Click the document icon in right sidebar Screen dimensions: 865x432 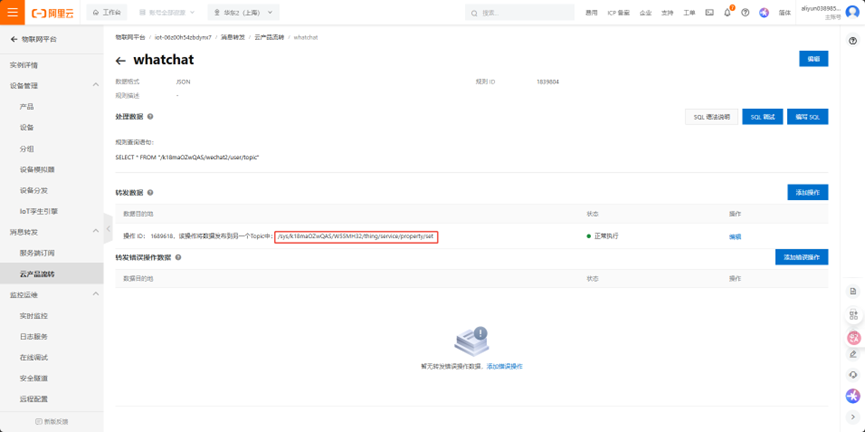point(853,291)
